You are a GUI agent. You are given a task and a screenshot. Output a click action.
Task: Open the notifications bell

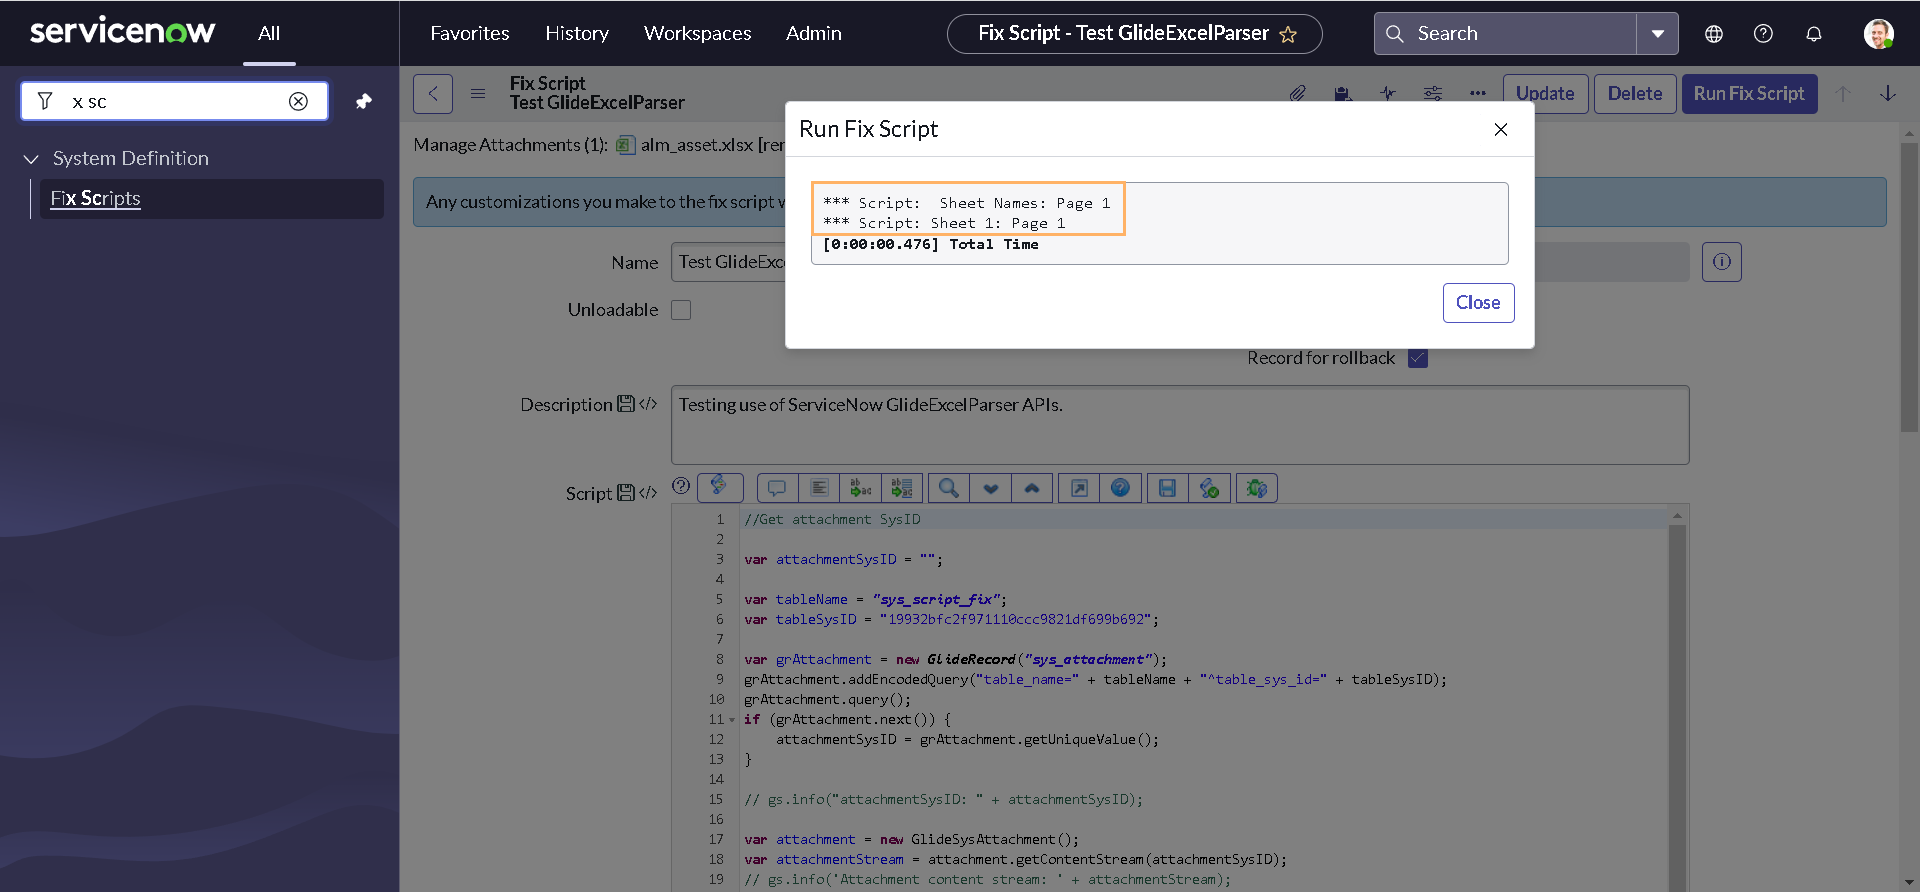(x=1814, y=34)
